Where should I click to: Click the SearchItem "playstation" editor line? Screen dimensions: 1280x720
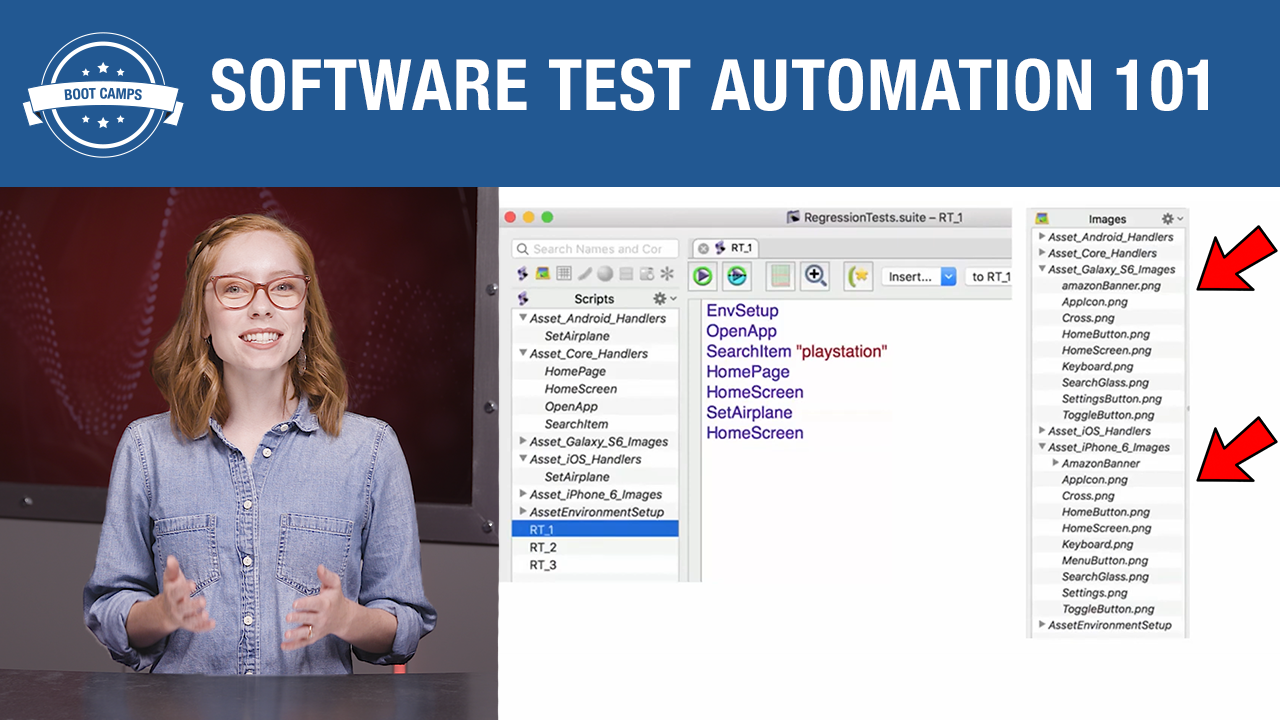coord(797,352)
